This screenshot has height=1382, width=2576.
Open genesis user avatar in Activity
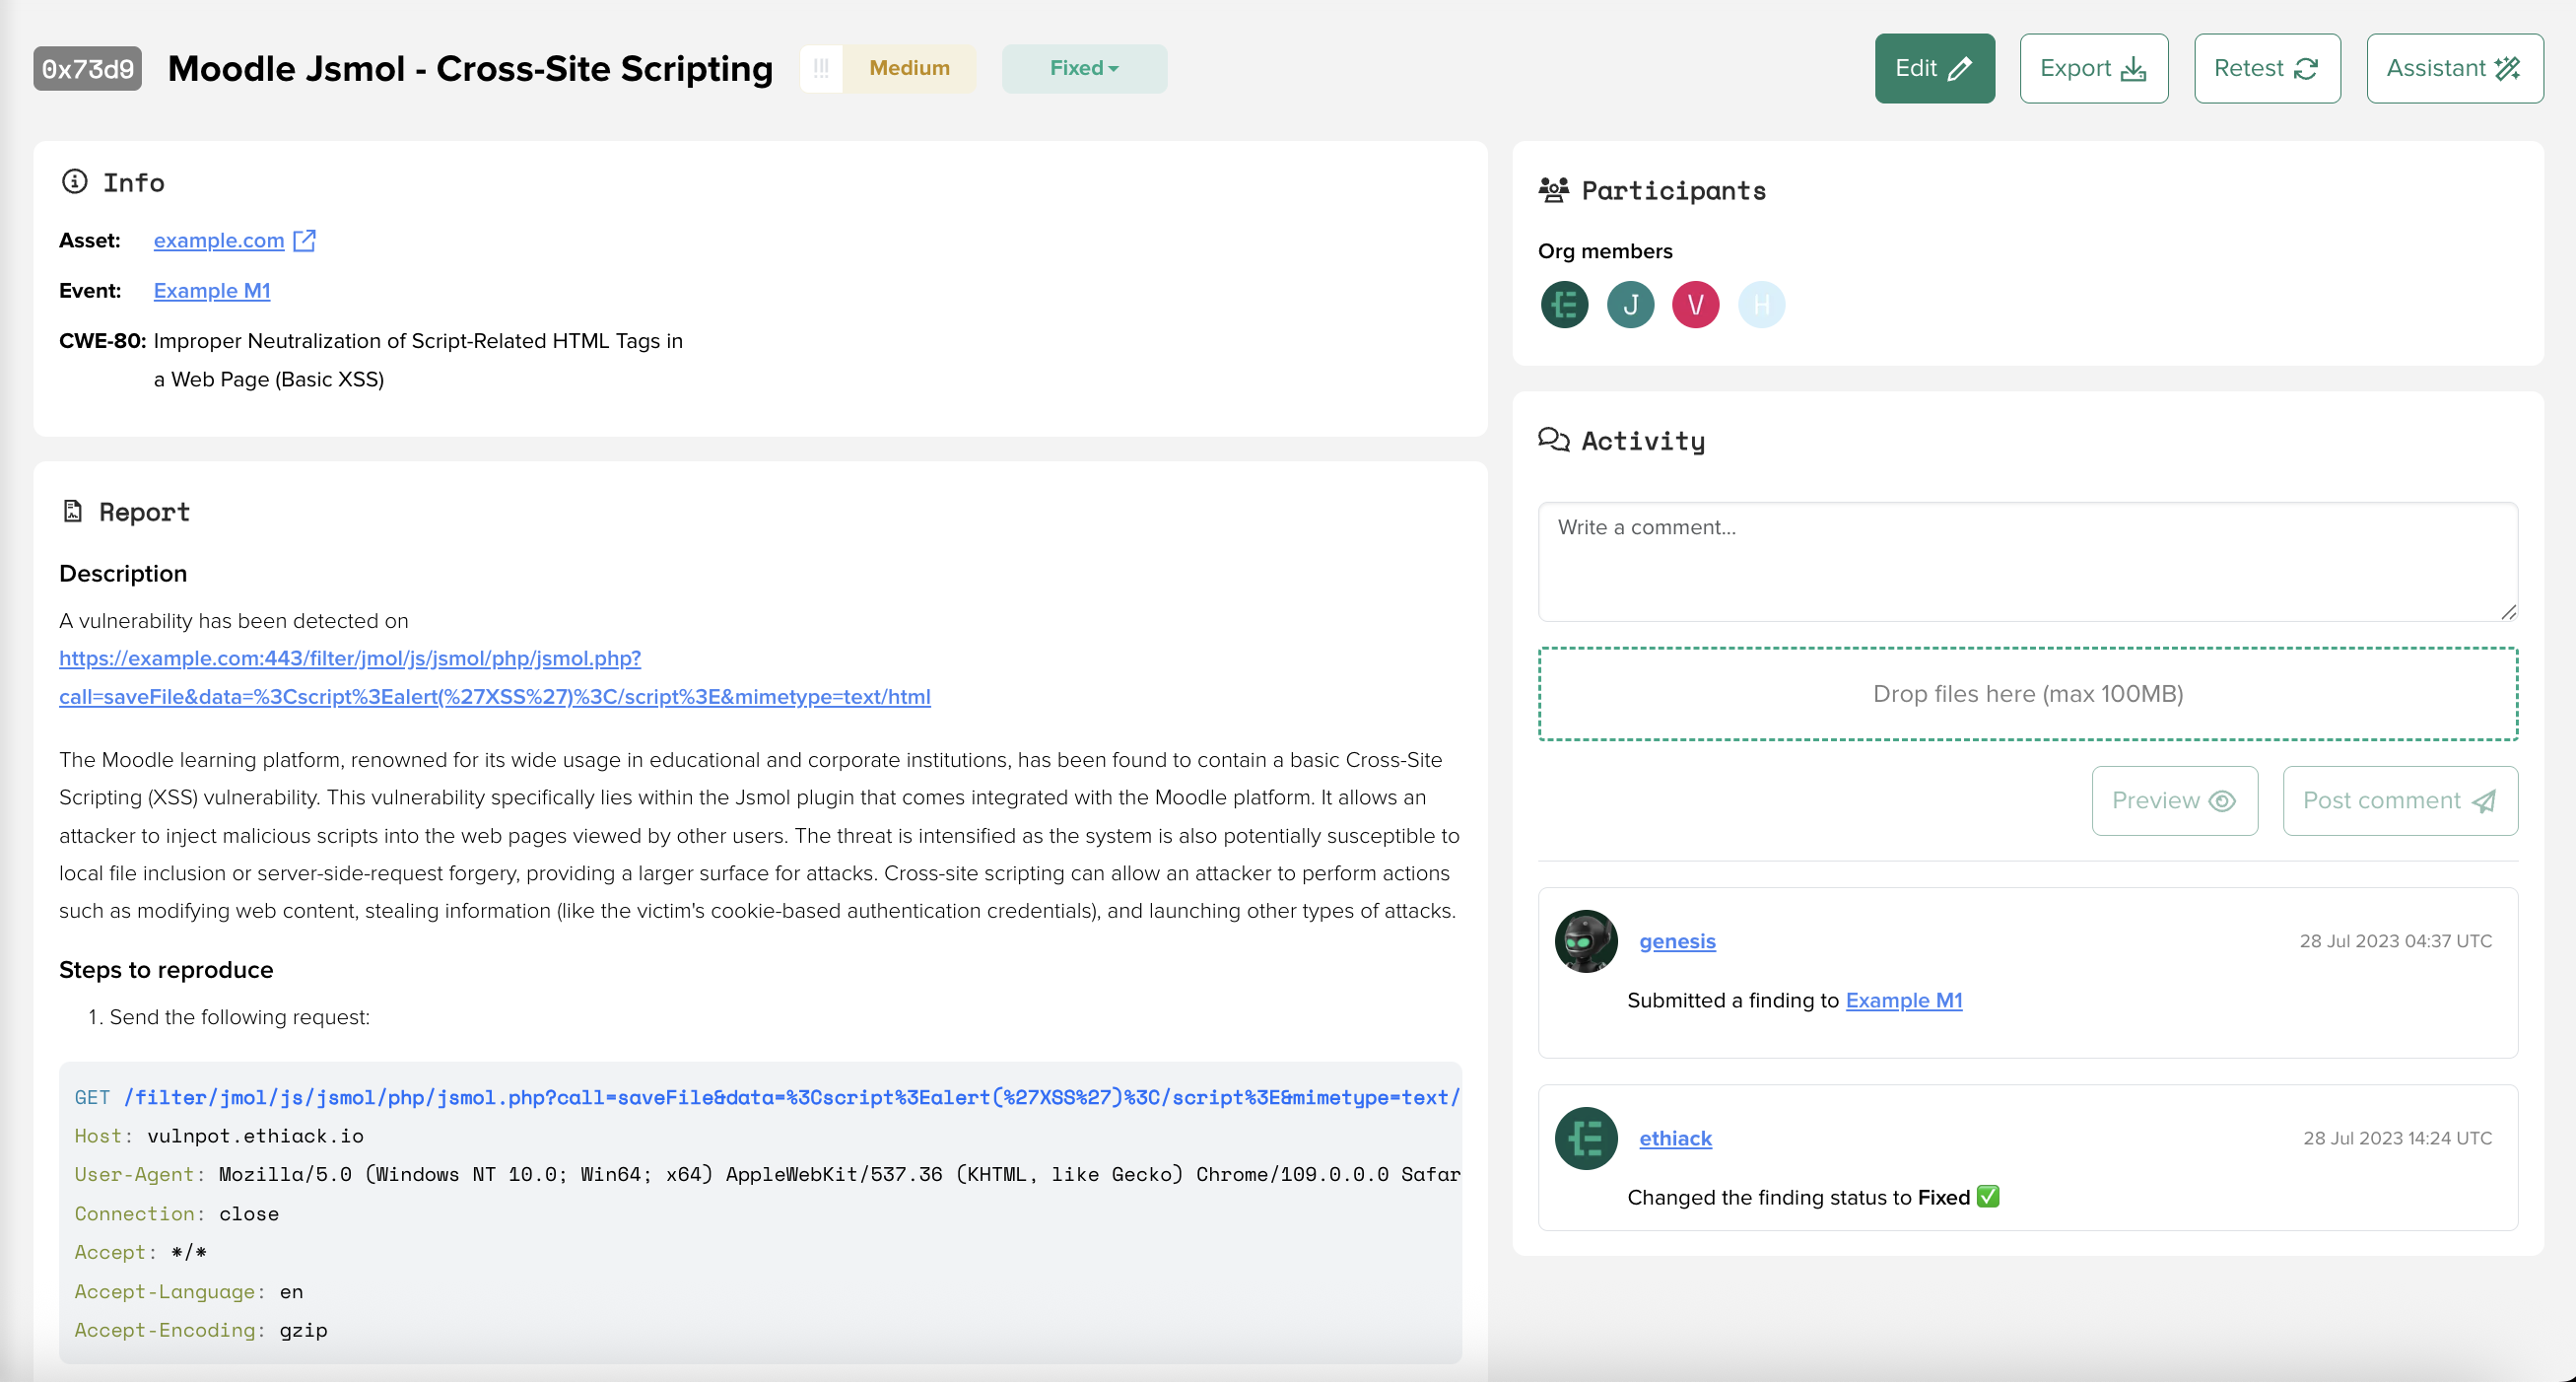[x=1586, y=941]
